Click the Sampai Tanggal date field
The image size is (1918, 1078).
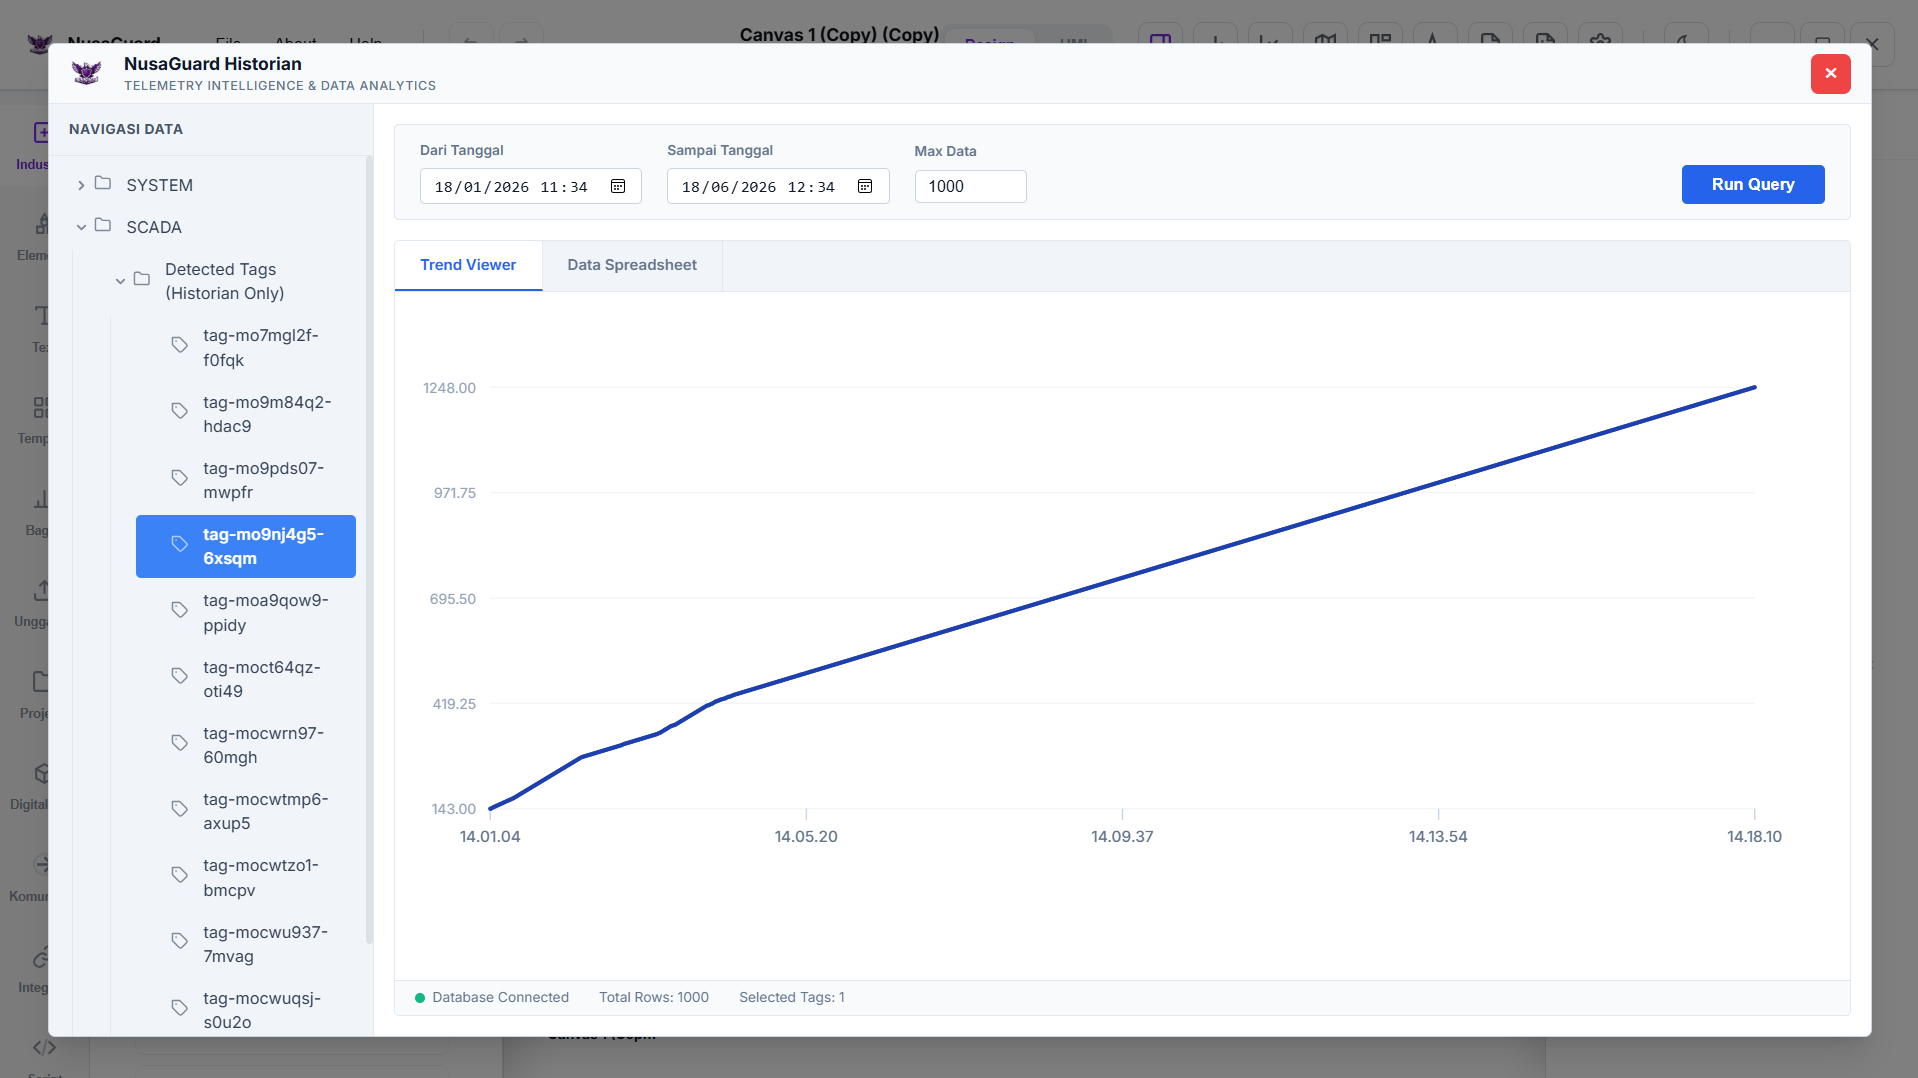tap(778, 187)
